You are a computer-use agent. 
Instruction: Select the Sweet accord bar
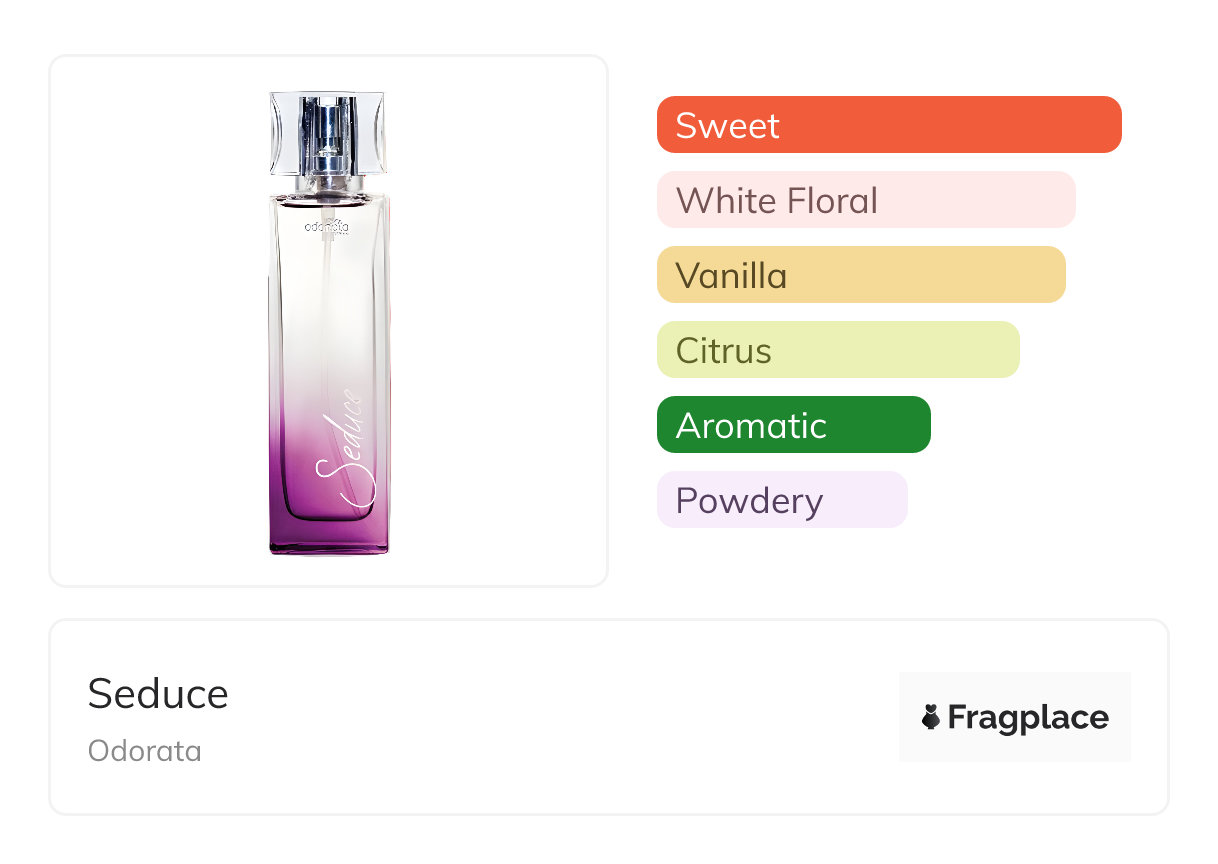tap(889, 125)
